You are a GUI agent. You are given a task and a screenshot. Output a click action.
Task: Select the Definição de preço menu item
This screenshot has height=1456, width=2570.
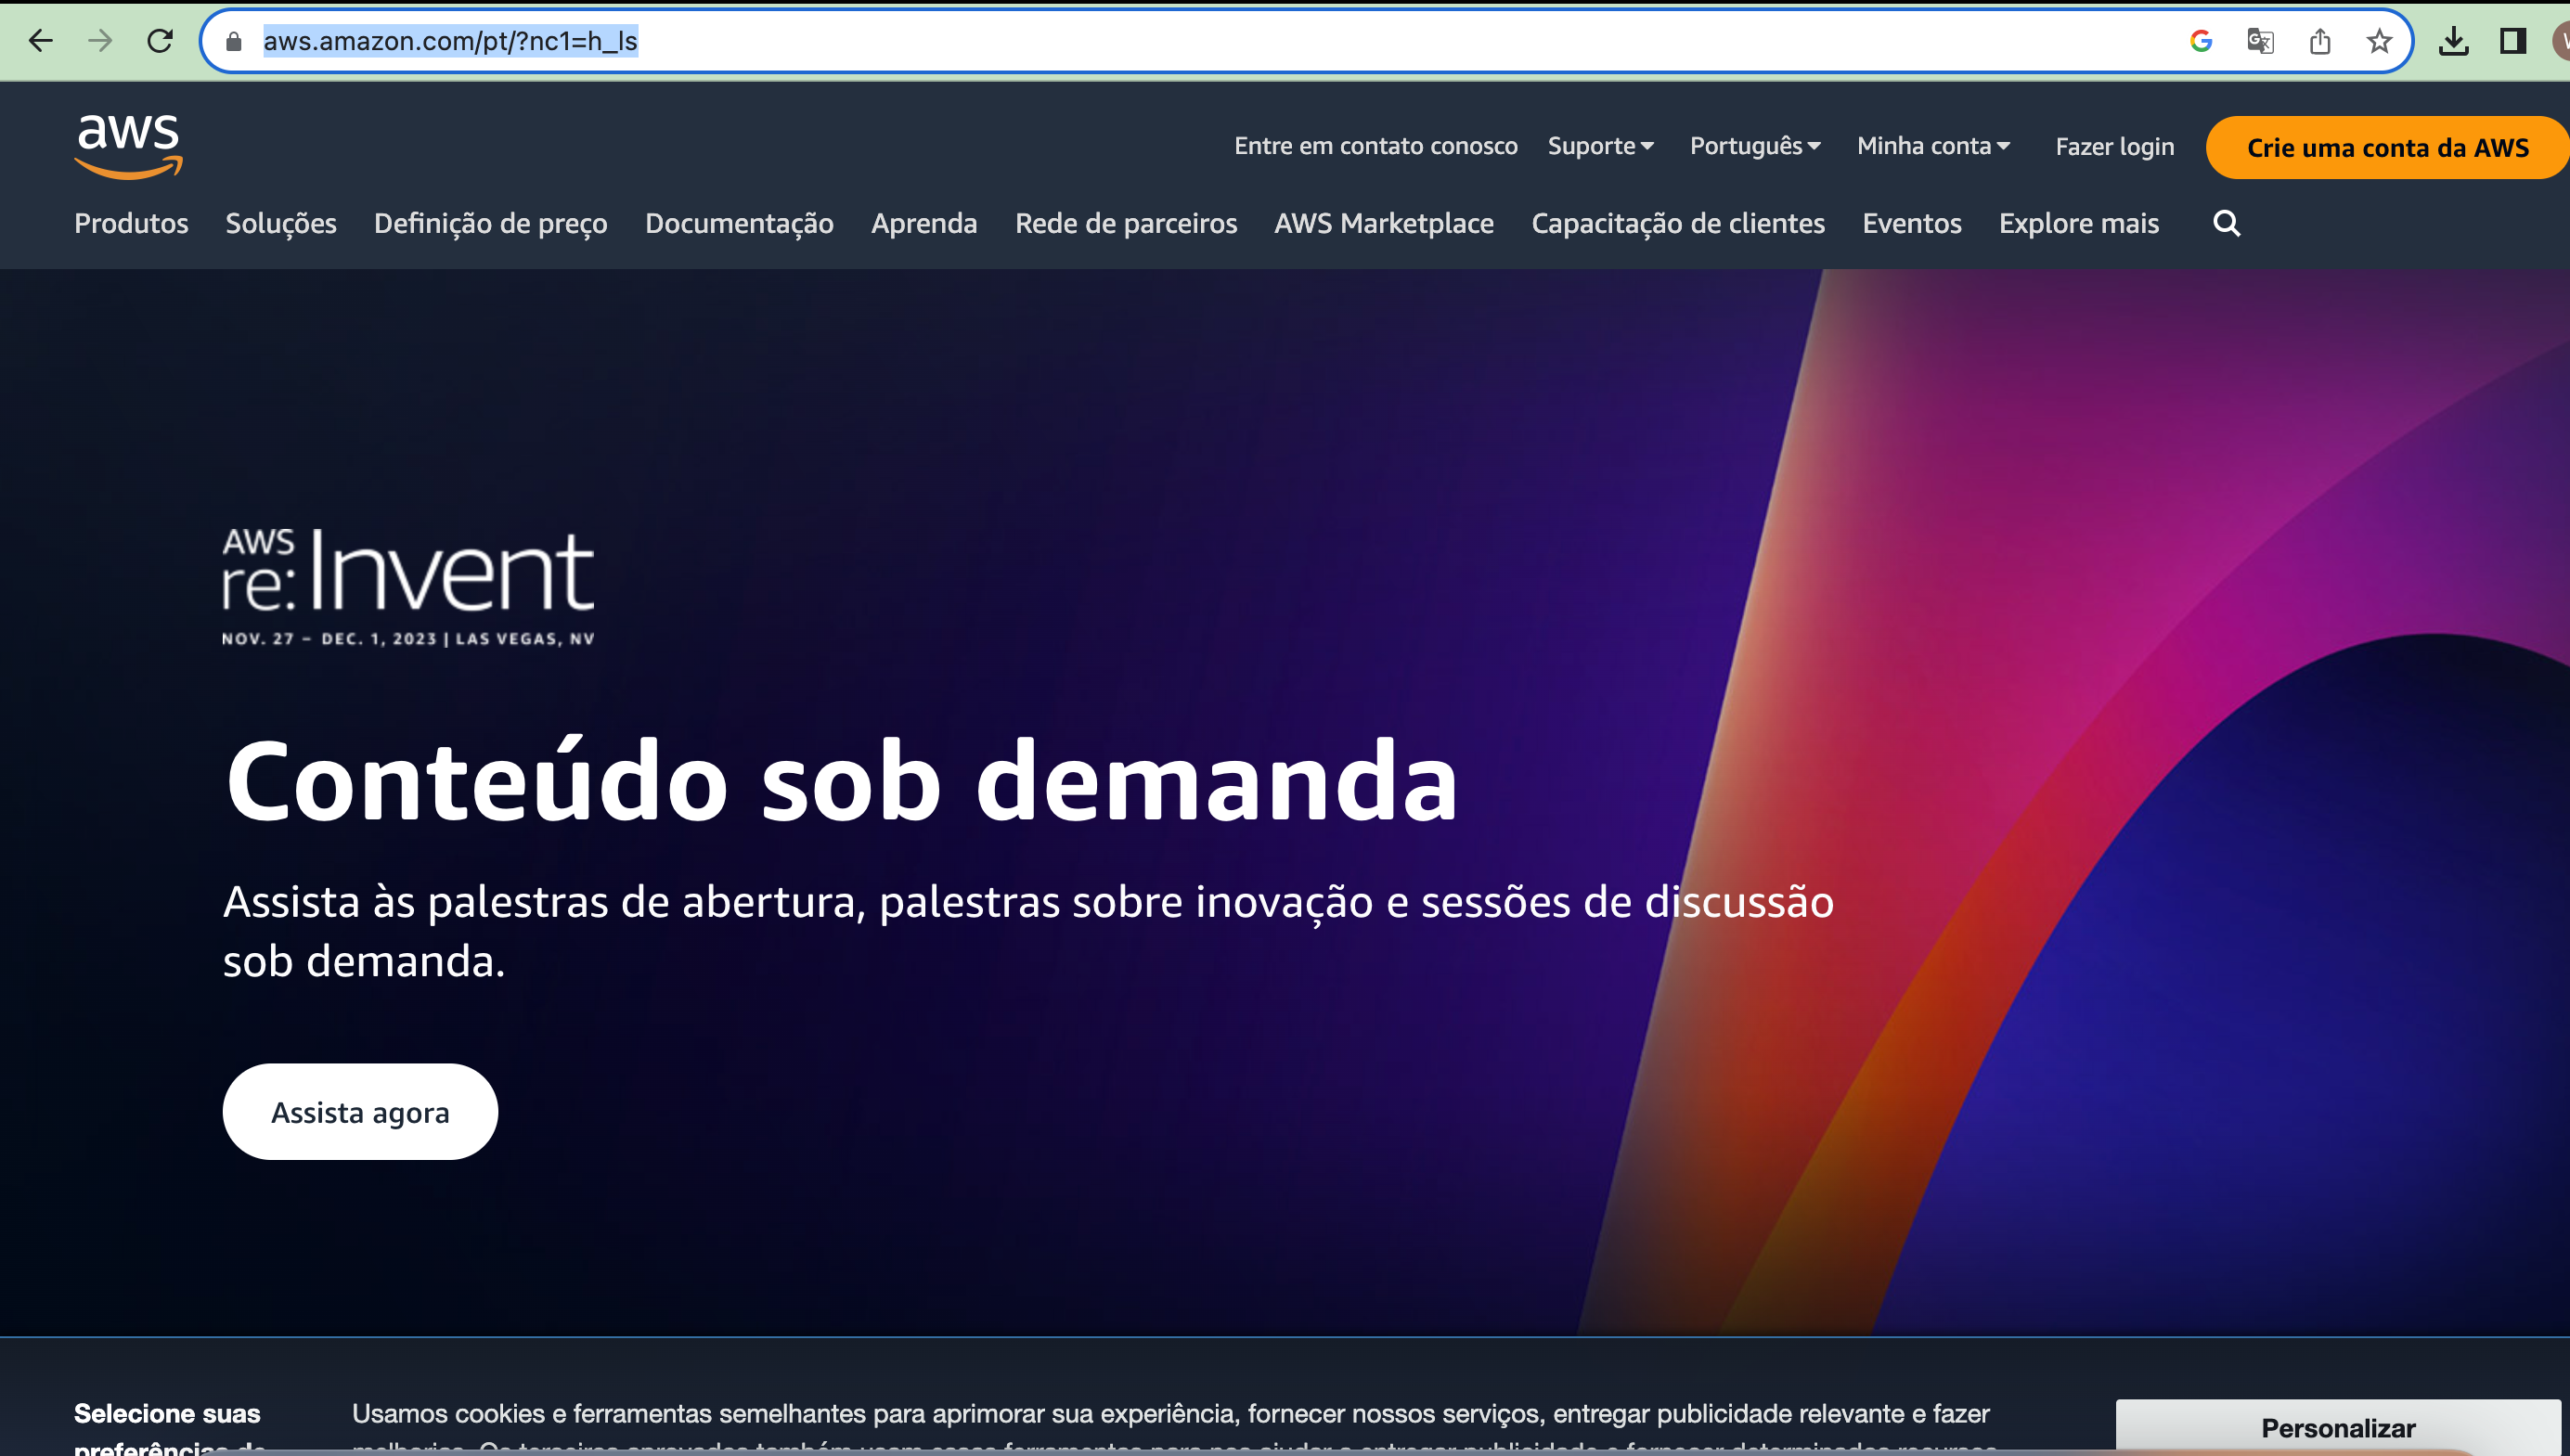(x=490, y=223)
